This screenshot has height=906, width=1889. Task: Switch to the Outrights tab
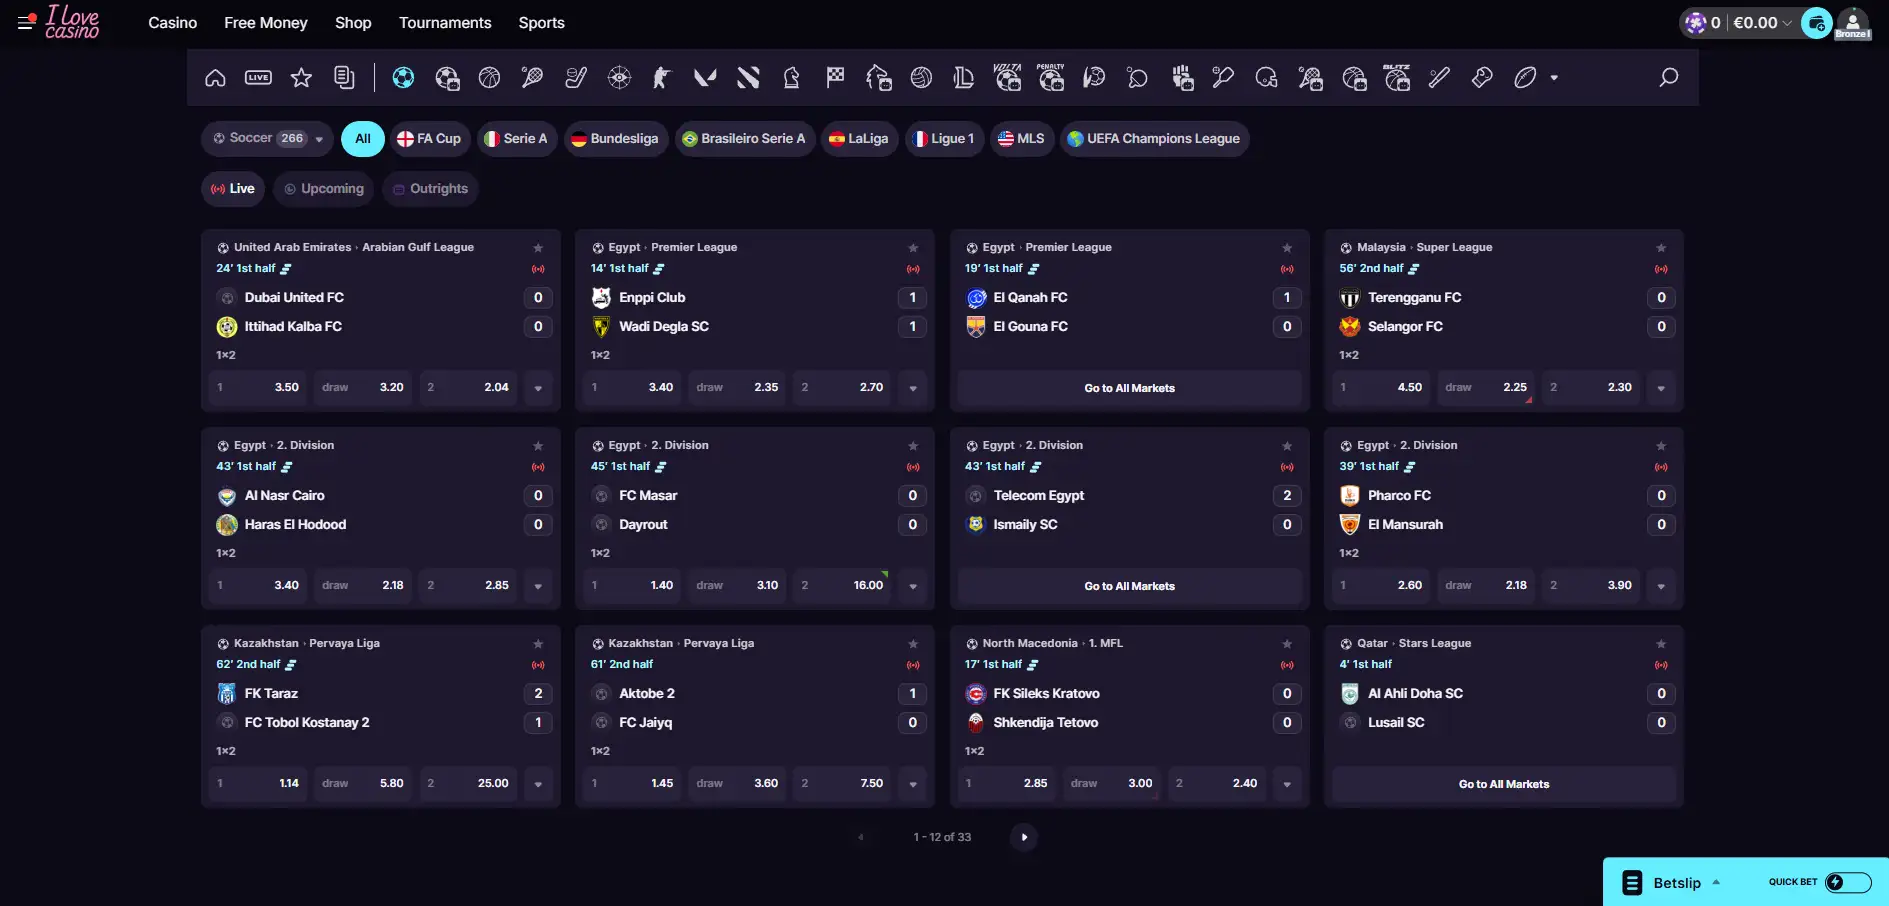pyautogui.click(x=430, y=189)
